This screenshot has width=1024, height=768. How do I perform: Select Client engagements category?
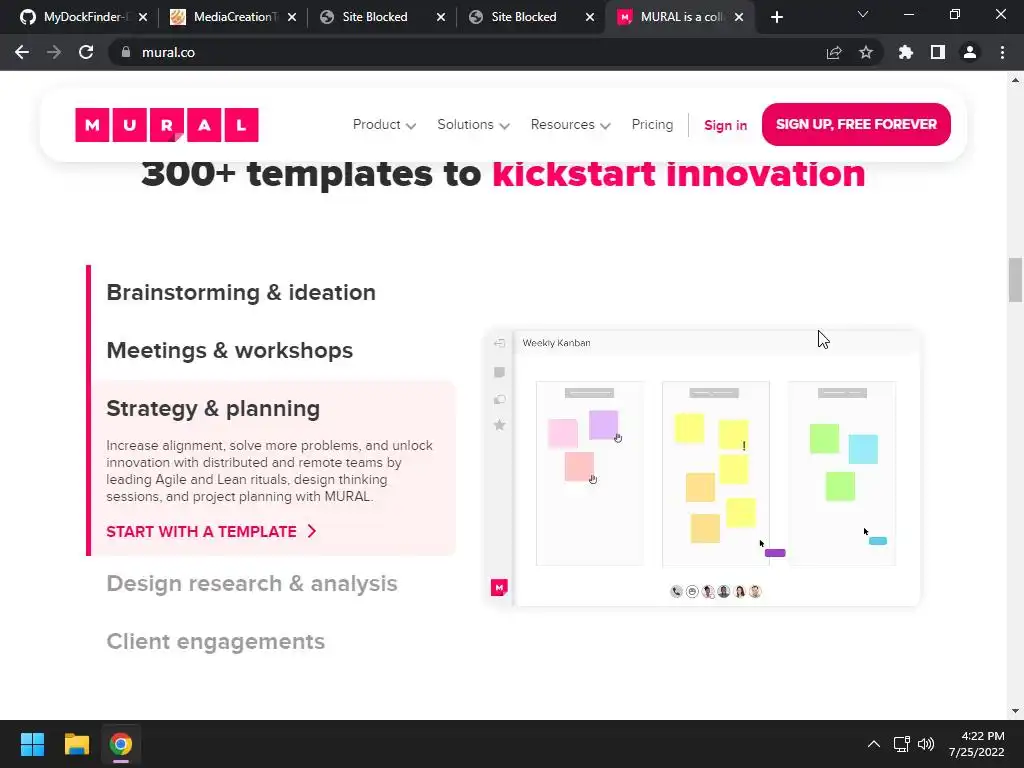[216, 642]
